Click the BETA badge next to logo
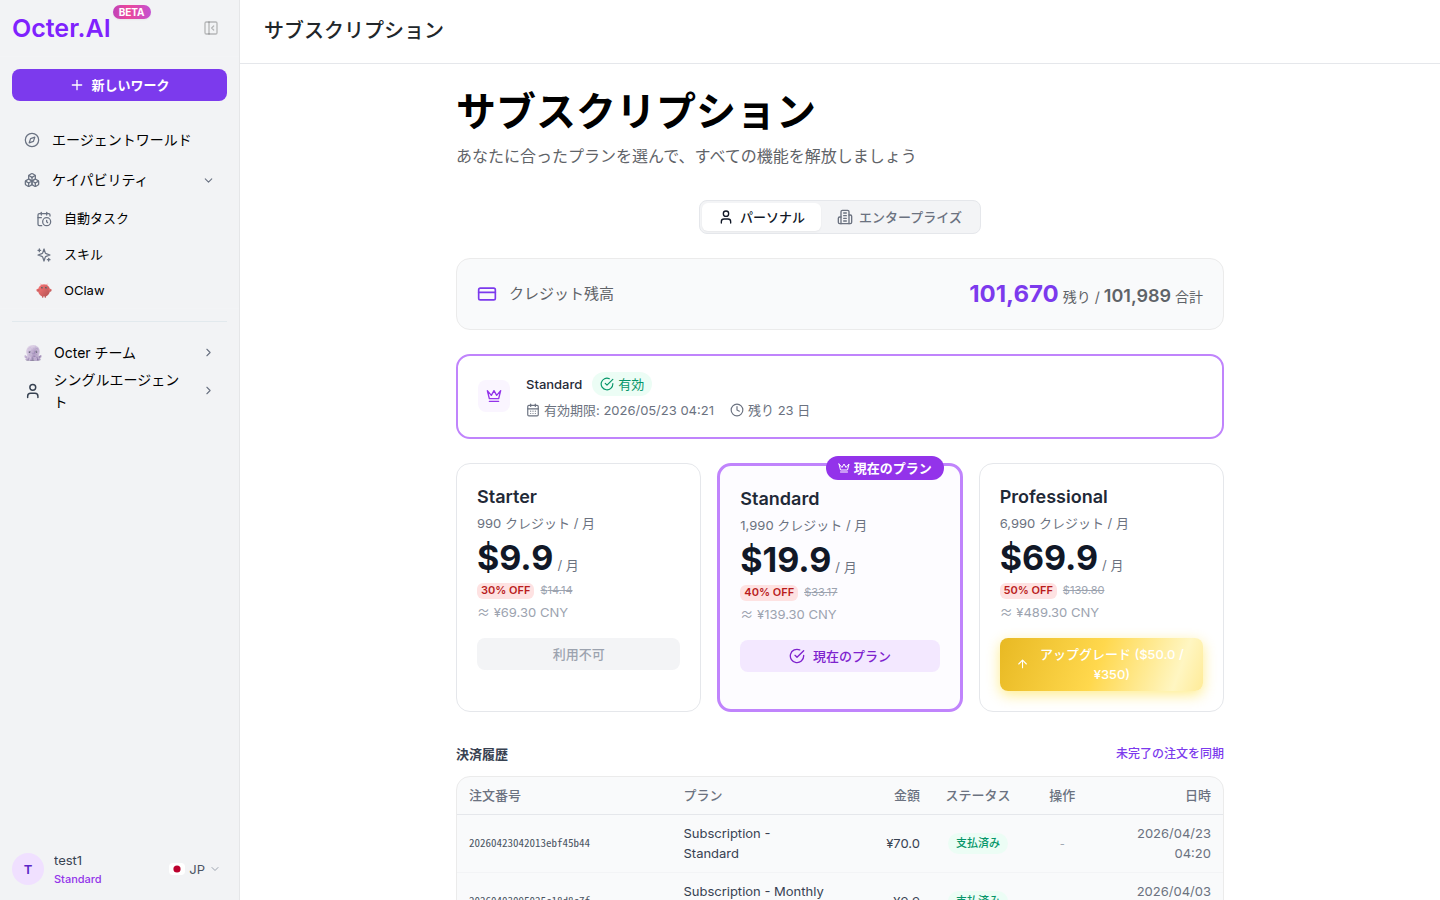 point(132,12)
